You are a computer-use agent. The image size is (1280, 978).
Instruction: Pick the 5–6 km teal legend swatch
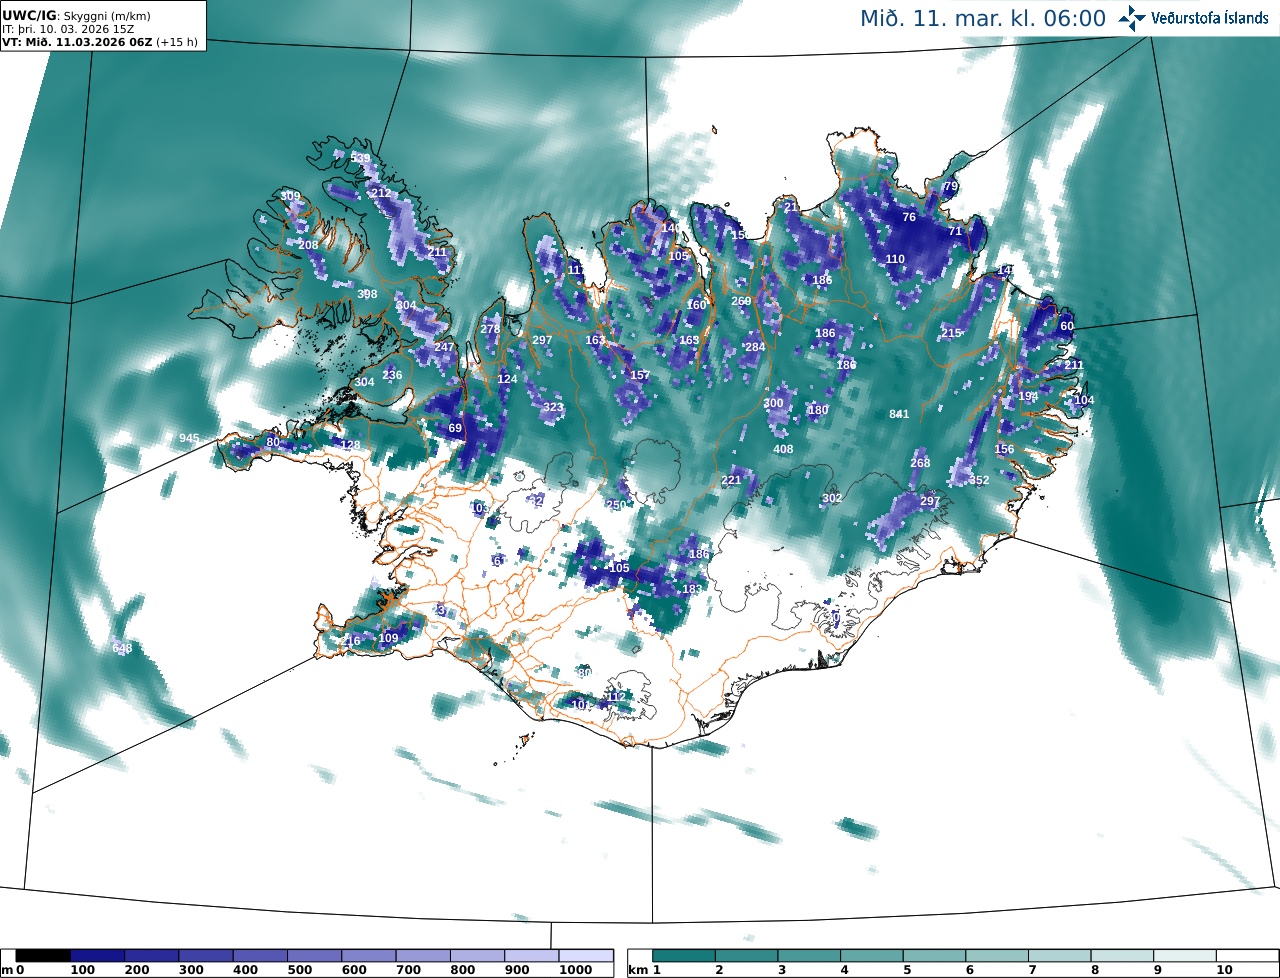point(935,956)
